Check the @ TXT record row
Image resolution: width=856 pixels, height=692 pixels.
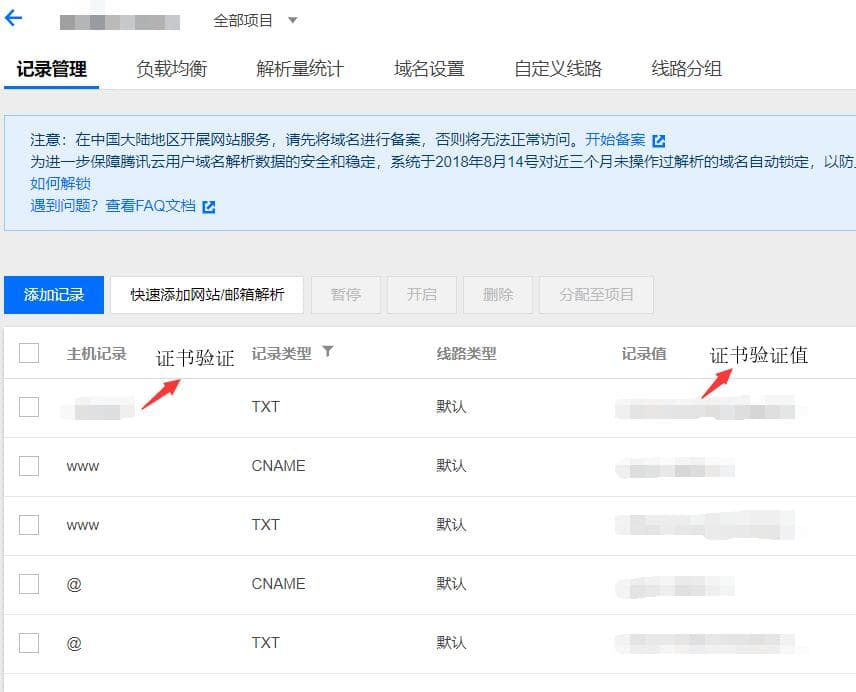[x=29, y=643]
